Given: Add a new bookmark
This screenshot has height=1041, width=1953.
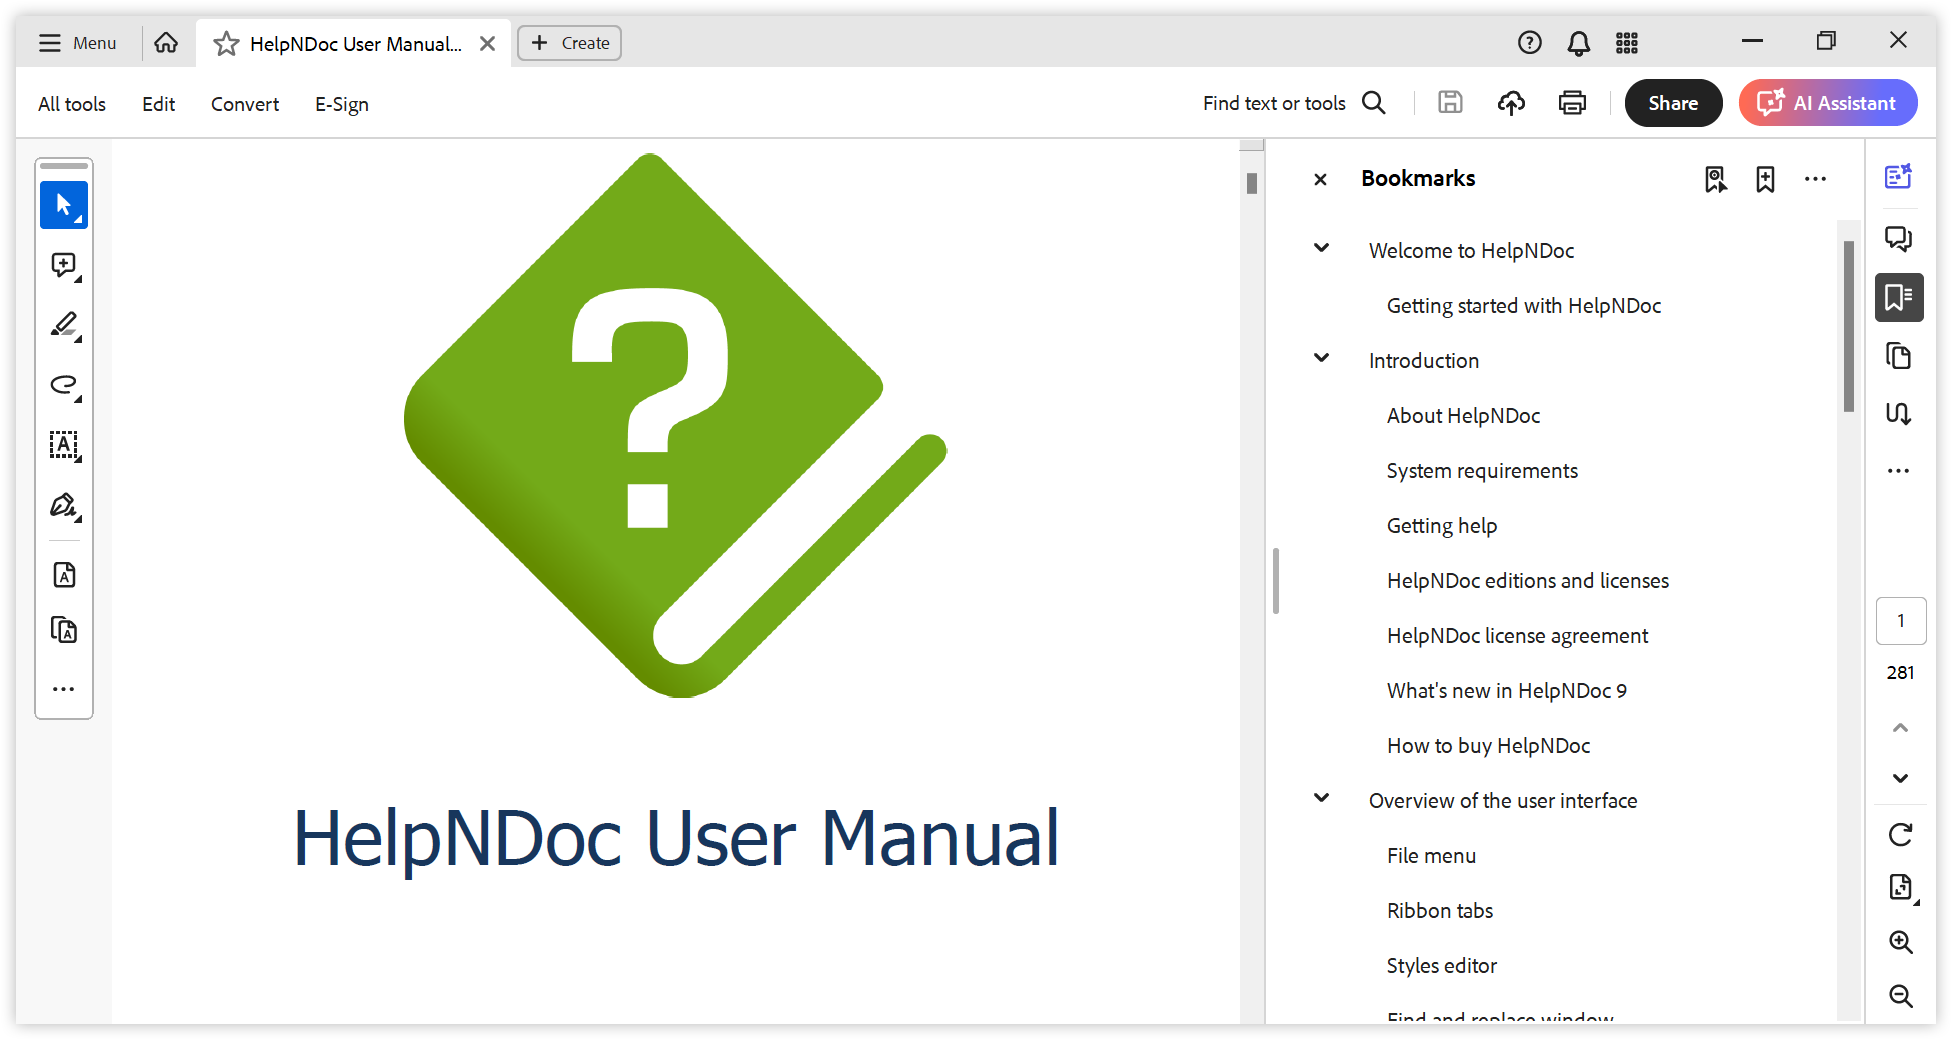Looking at the screenshot, I should (x=1766, y=179).
